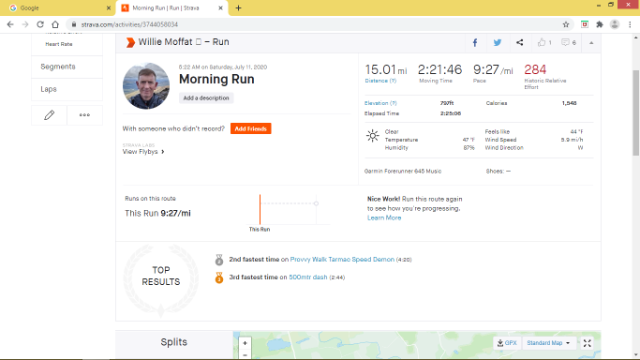Click the athlete profile photo
The image size is (640, 360).
(146, 86)
